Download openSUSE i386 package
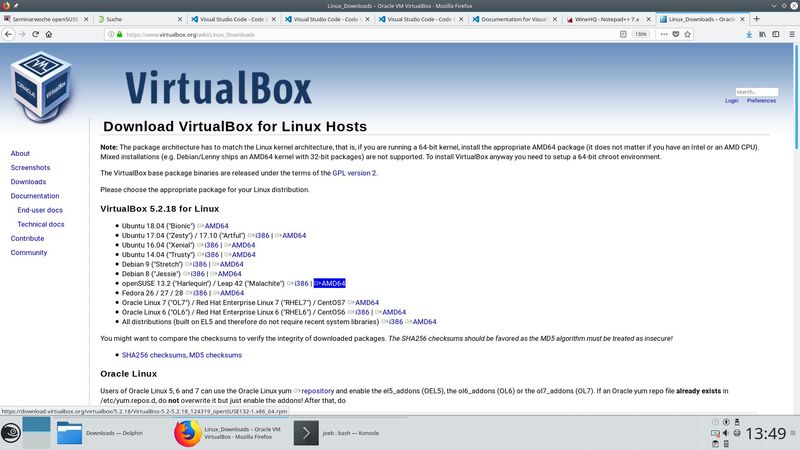The width and height of the screenshot is (800, 450). pyautogui.click(x=302, y=283)
